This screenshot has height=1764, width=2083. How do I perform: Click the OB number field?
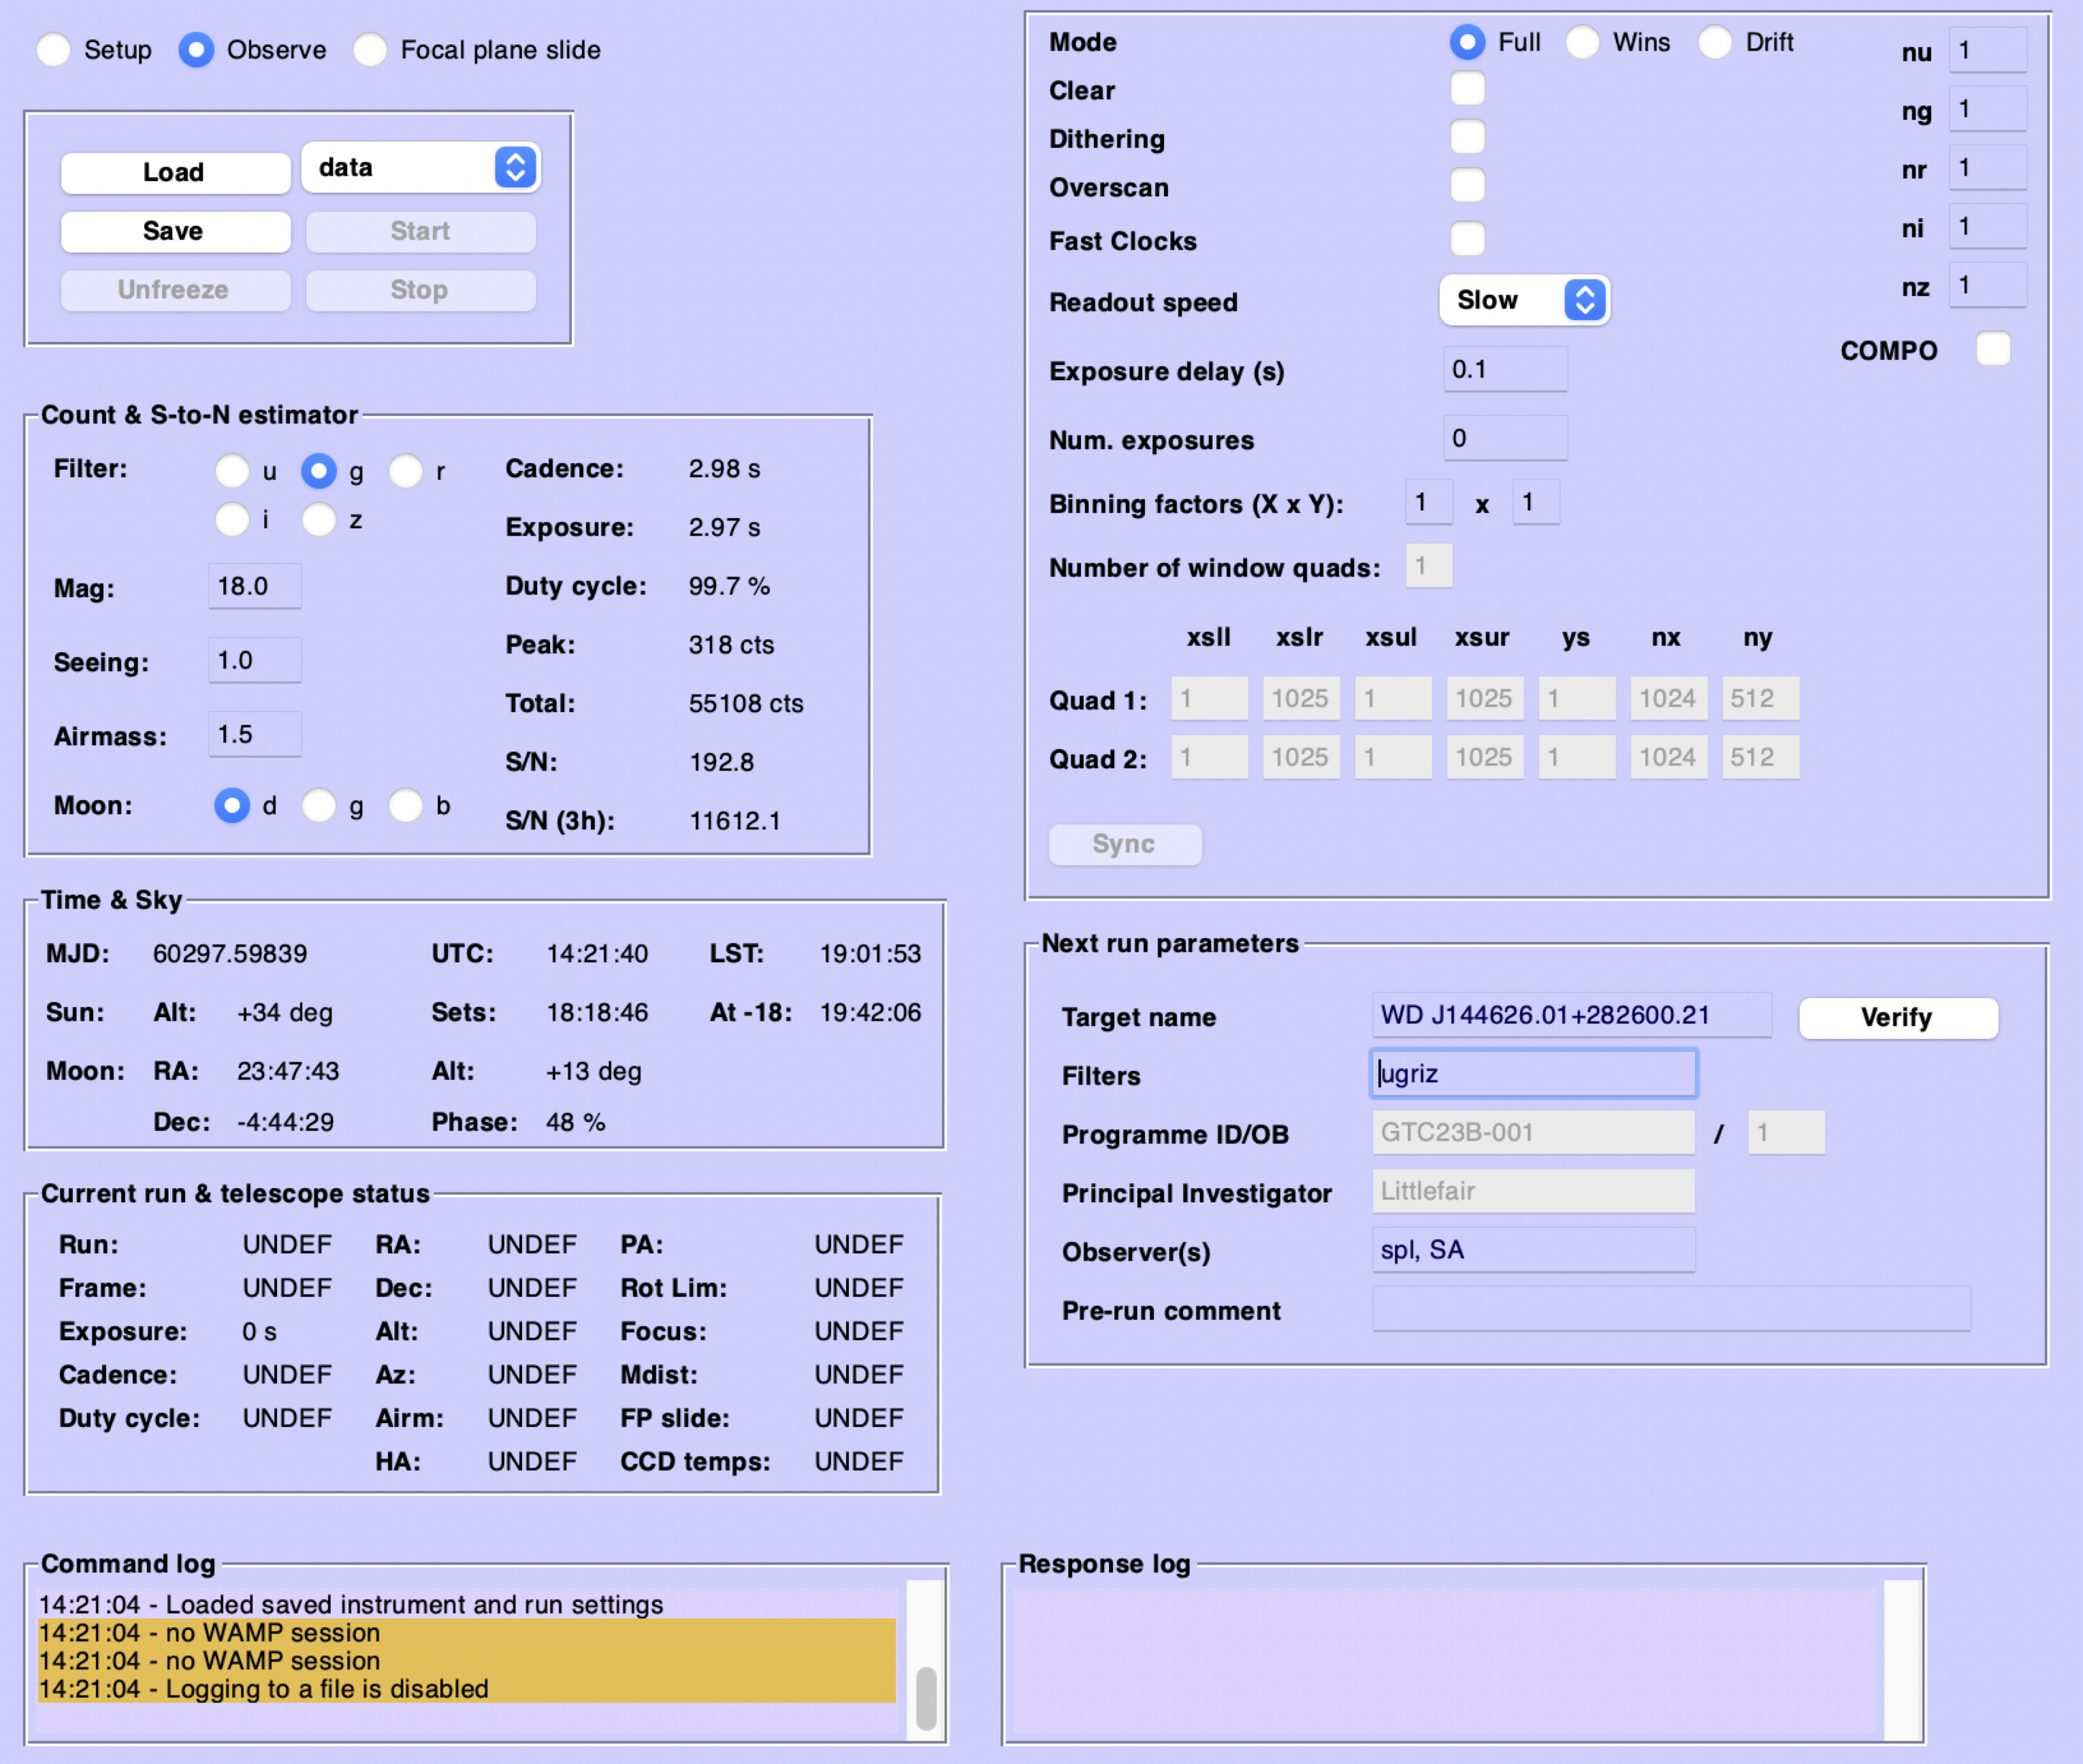(x=1786, y=1132)
